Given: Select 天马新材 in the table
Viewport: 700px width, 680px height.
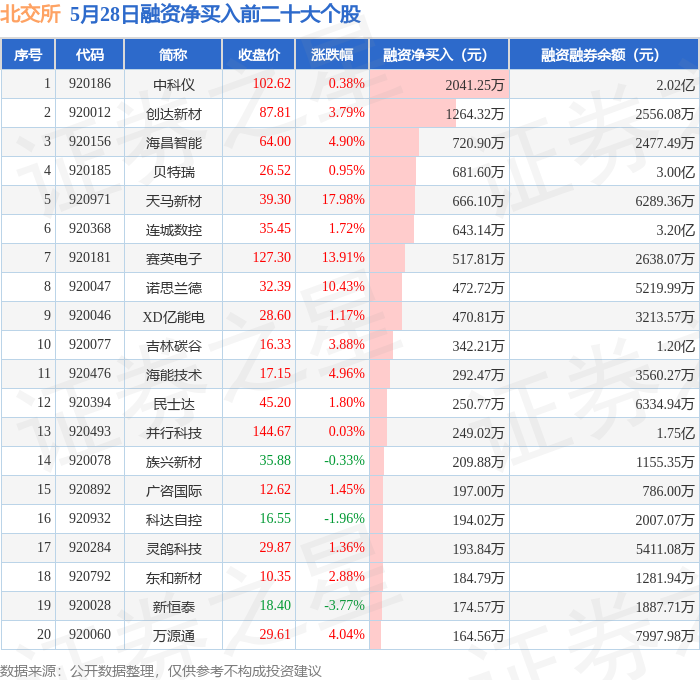Looking at the screenshot, I should (x=174, y=201).
